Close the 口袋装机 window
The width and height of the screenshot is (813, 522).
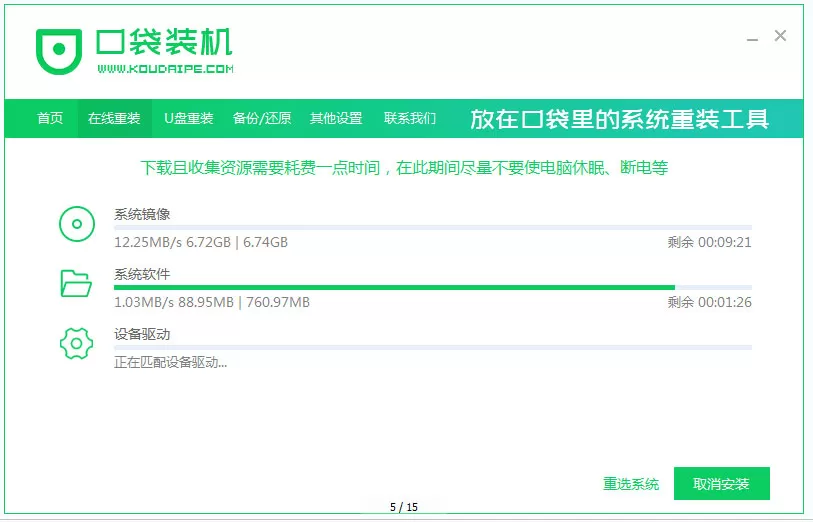click(780, 36)
